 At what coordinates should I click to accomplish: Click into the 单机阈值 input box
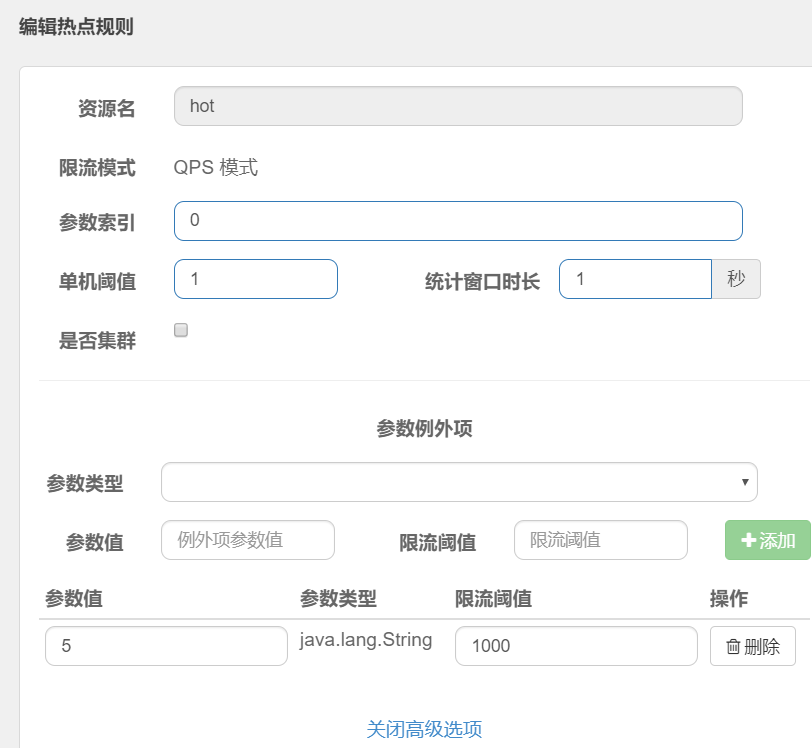[x=256, y=279]
